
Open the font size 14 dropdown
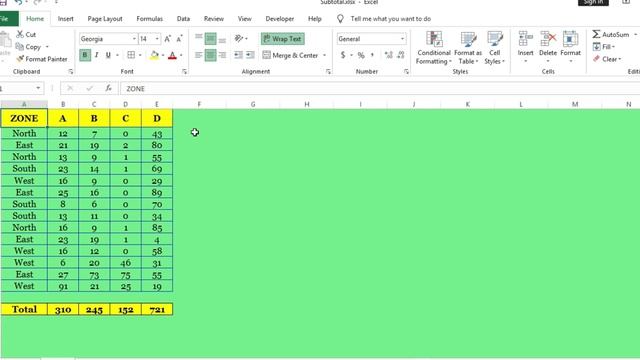tap(157, 39)
